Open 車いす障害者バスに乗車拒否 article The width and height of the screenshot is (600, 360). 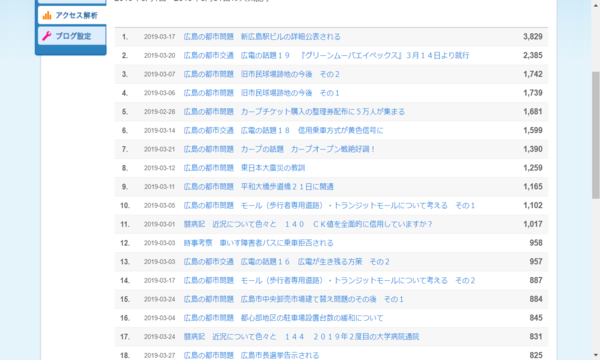click(x=258, y=243)
